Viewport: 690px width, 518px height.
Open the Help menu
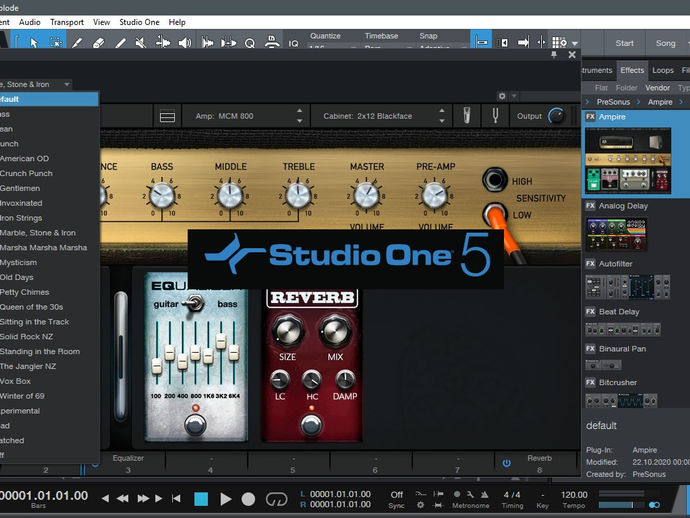click(177, 22)
